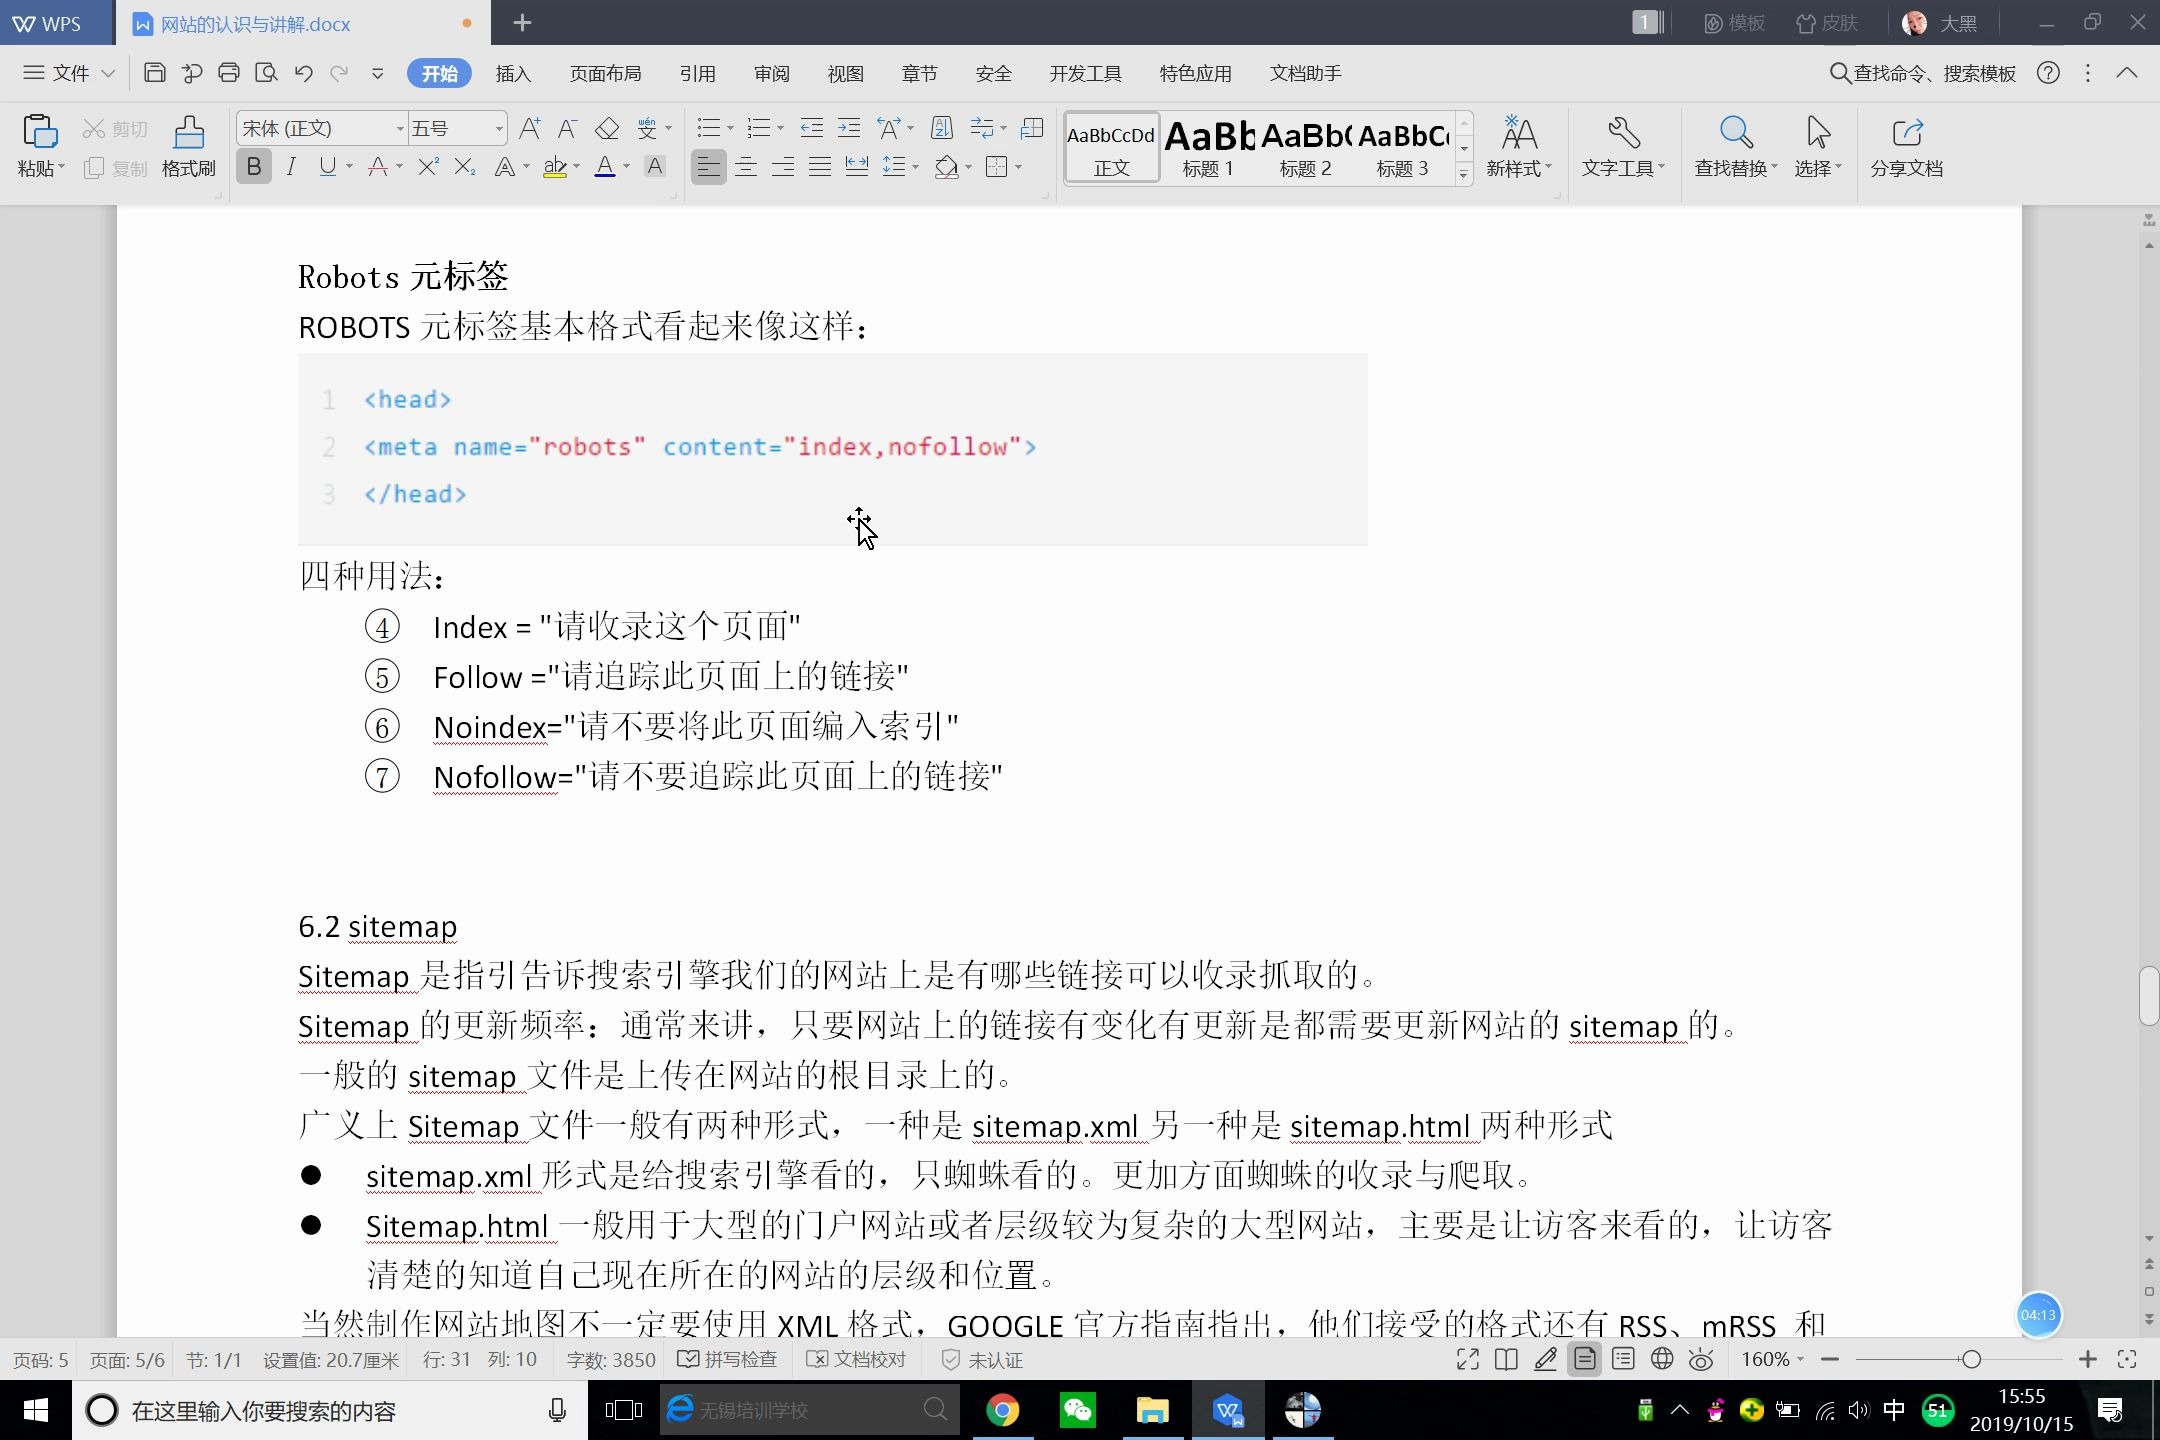Open Print Preview icon
Screen dimensions: 2160x1440
(266, 73)
